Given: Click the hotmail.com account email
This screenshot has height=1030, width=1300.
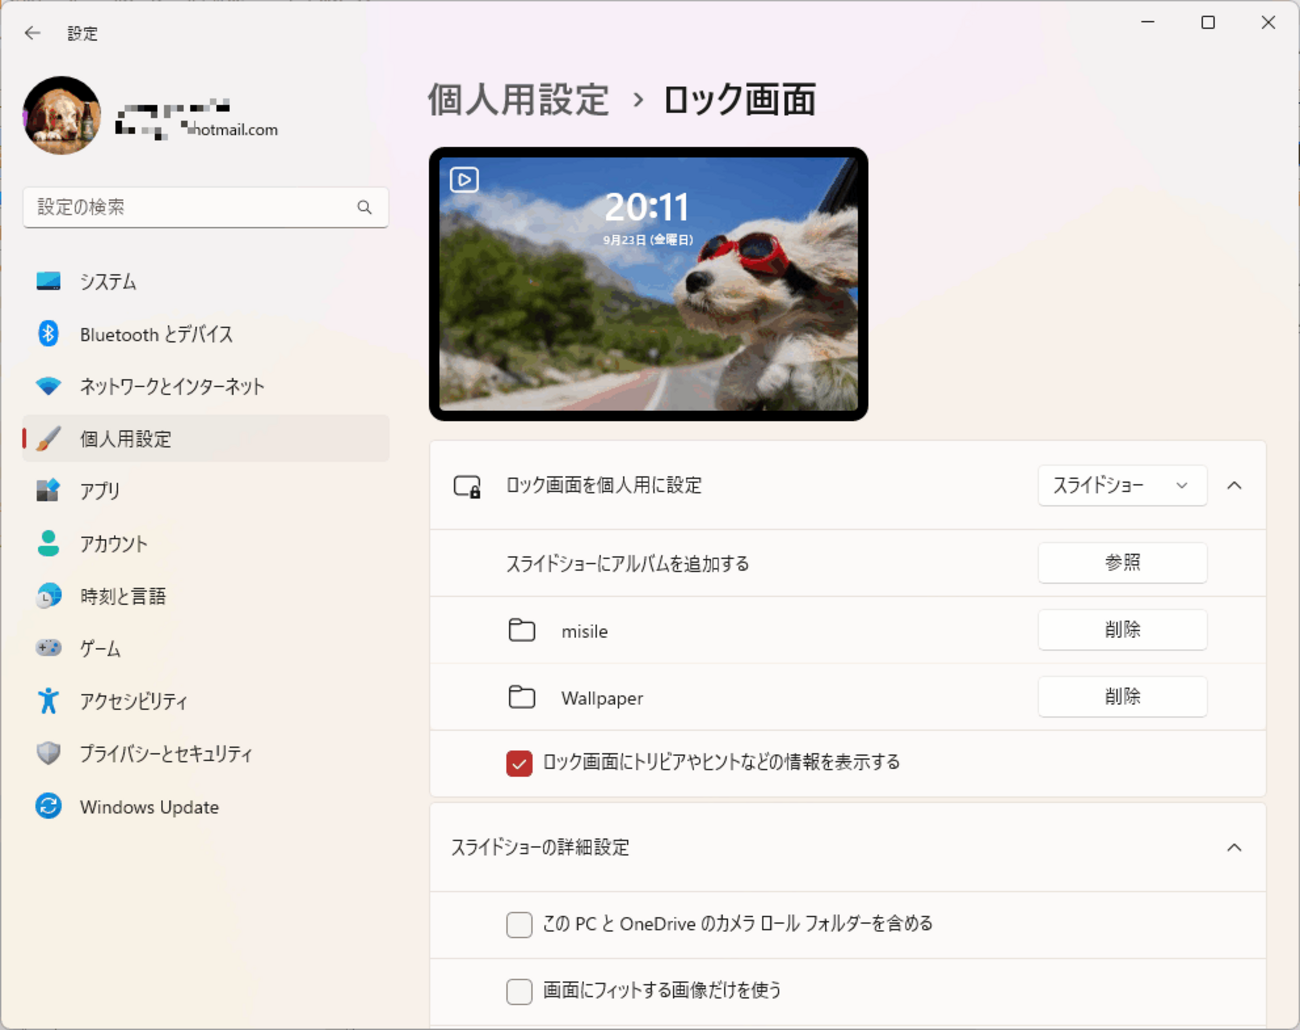Looking at the screenshot, I should 197,129.
